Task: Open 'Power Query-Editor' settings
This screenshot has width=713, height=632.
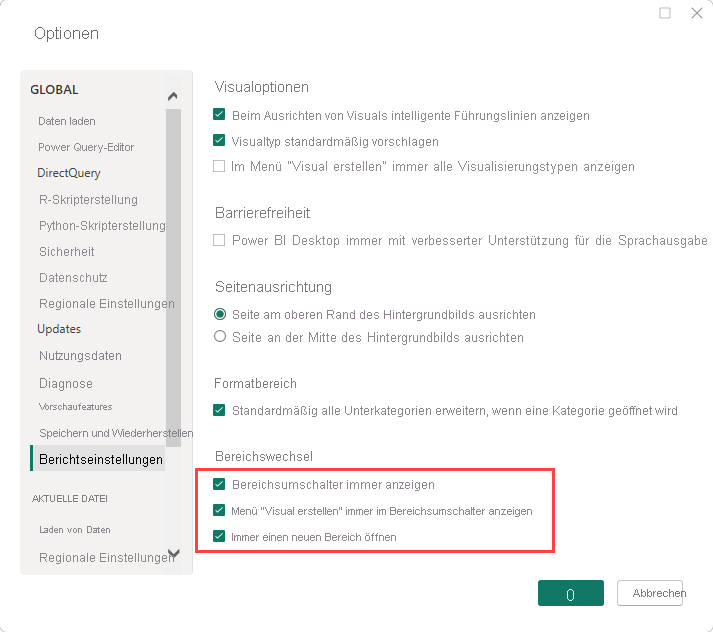Action: 86,147
